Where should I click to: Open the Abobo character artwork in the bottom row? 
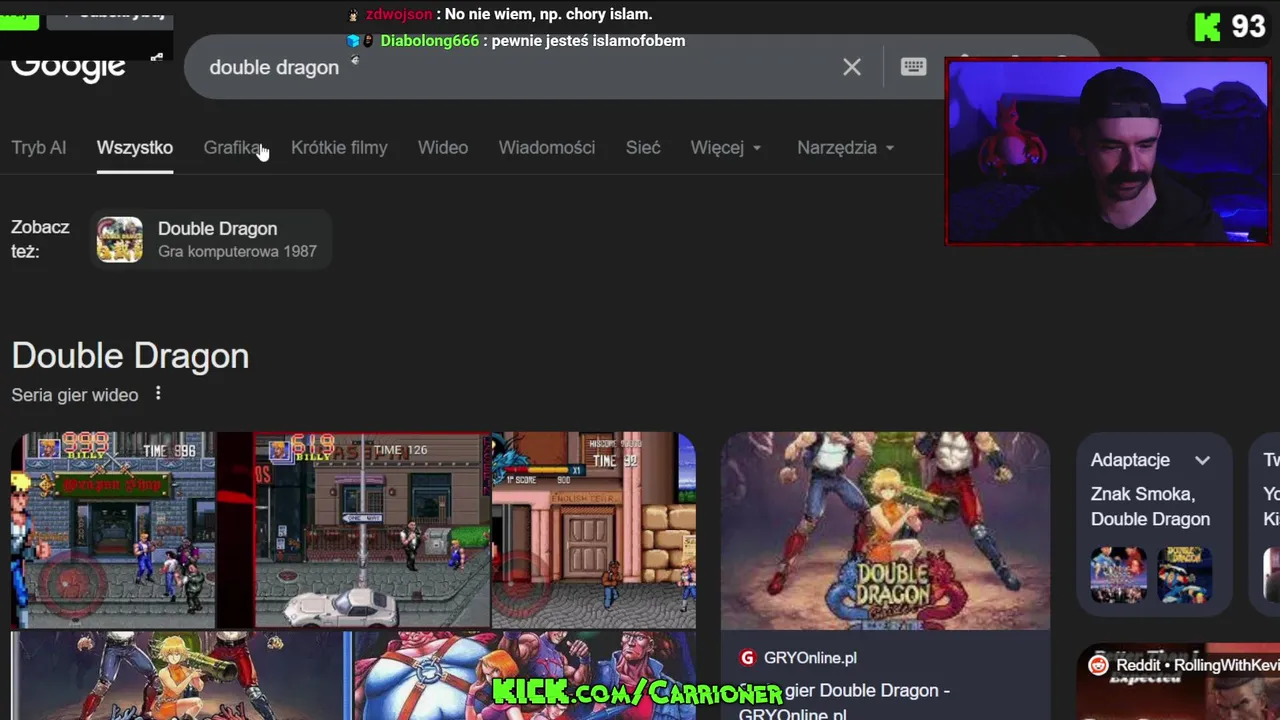pyautogui.click(x=525, y=675)
